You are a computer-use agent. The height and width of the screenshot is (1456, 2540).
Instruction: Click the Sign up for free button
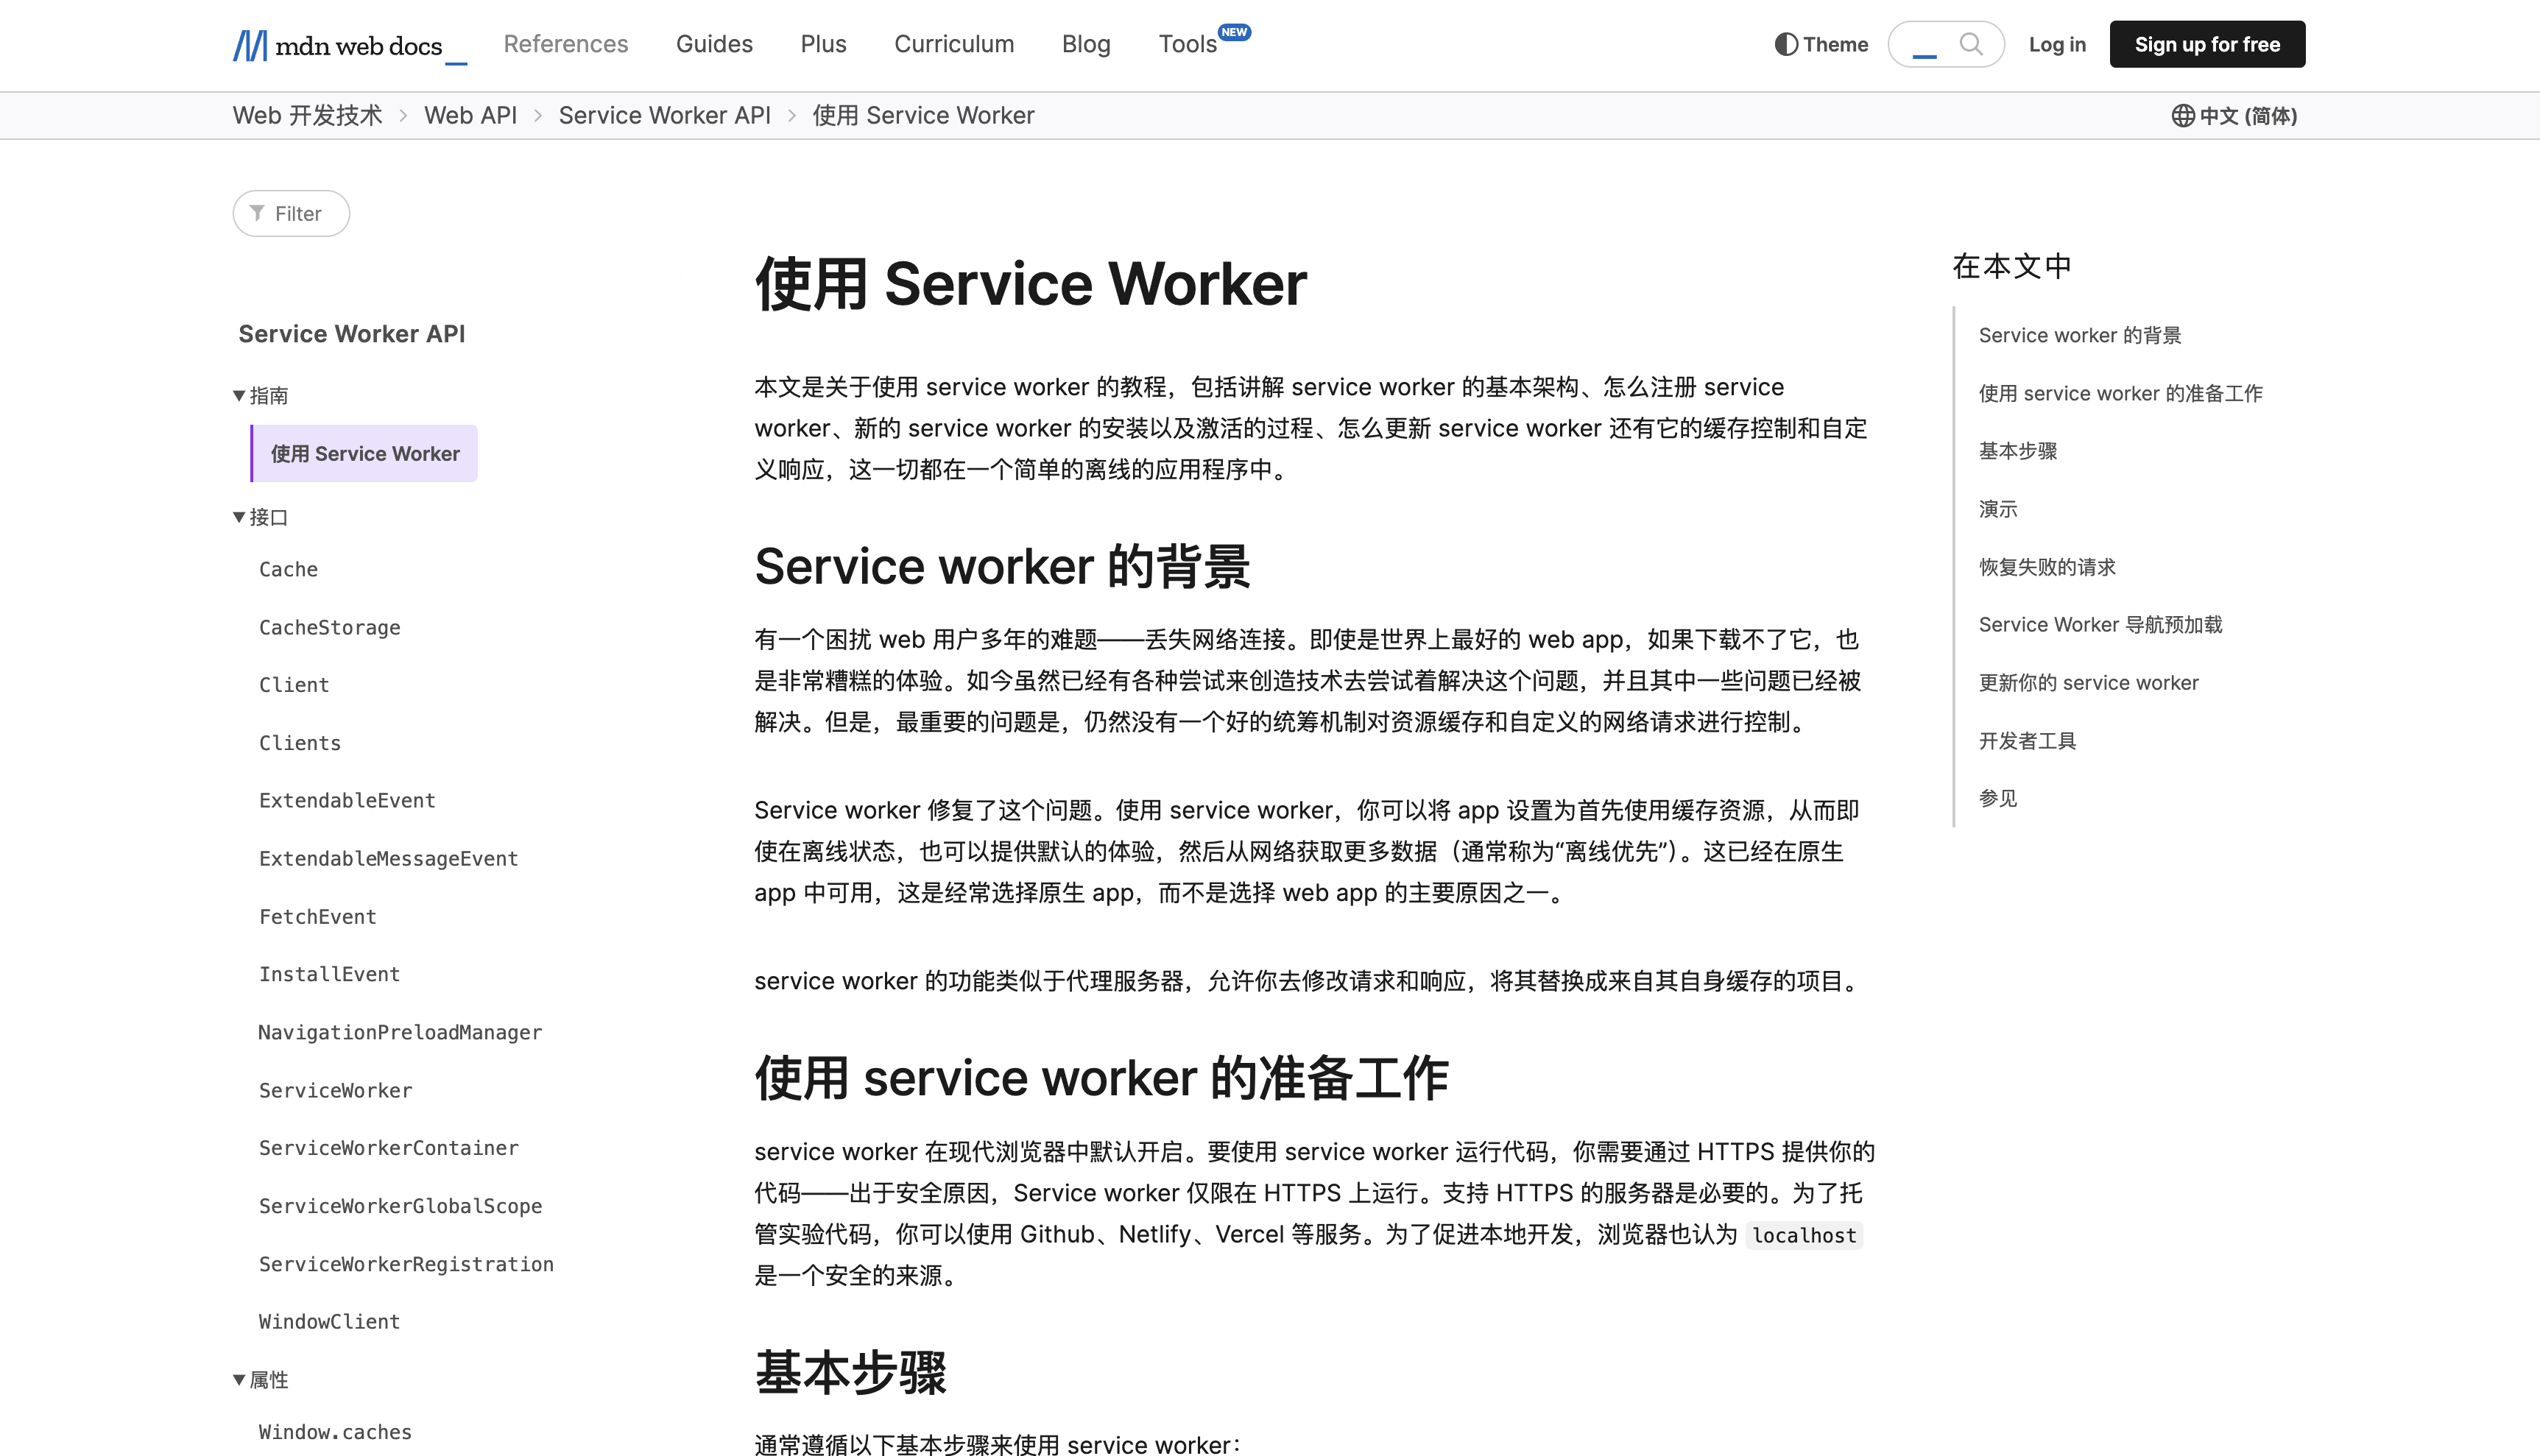(2206, 43)
